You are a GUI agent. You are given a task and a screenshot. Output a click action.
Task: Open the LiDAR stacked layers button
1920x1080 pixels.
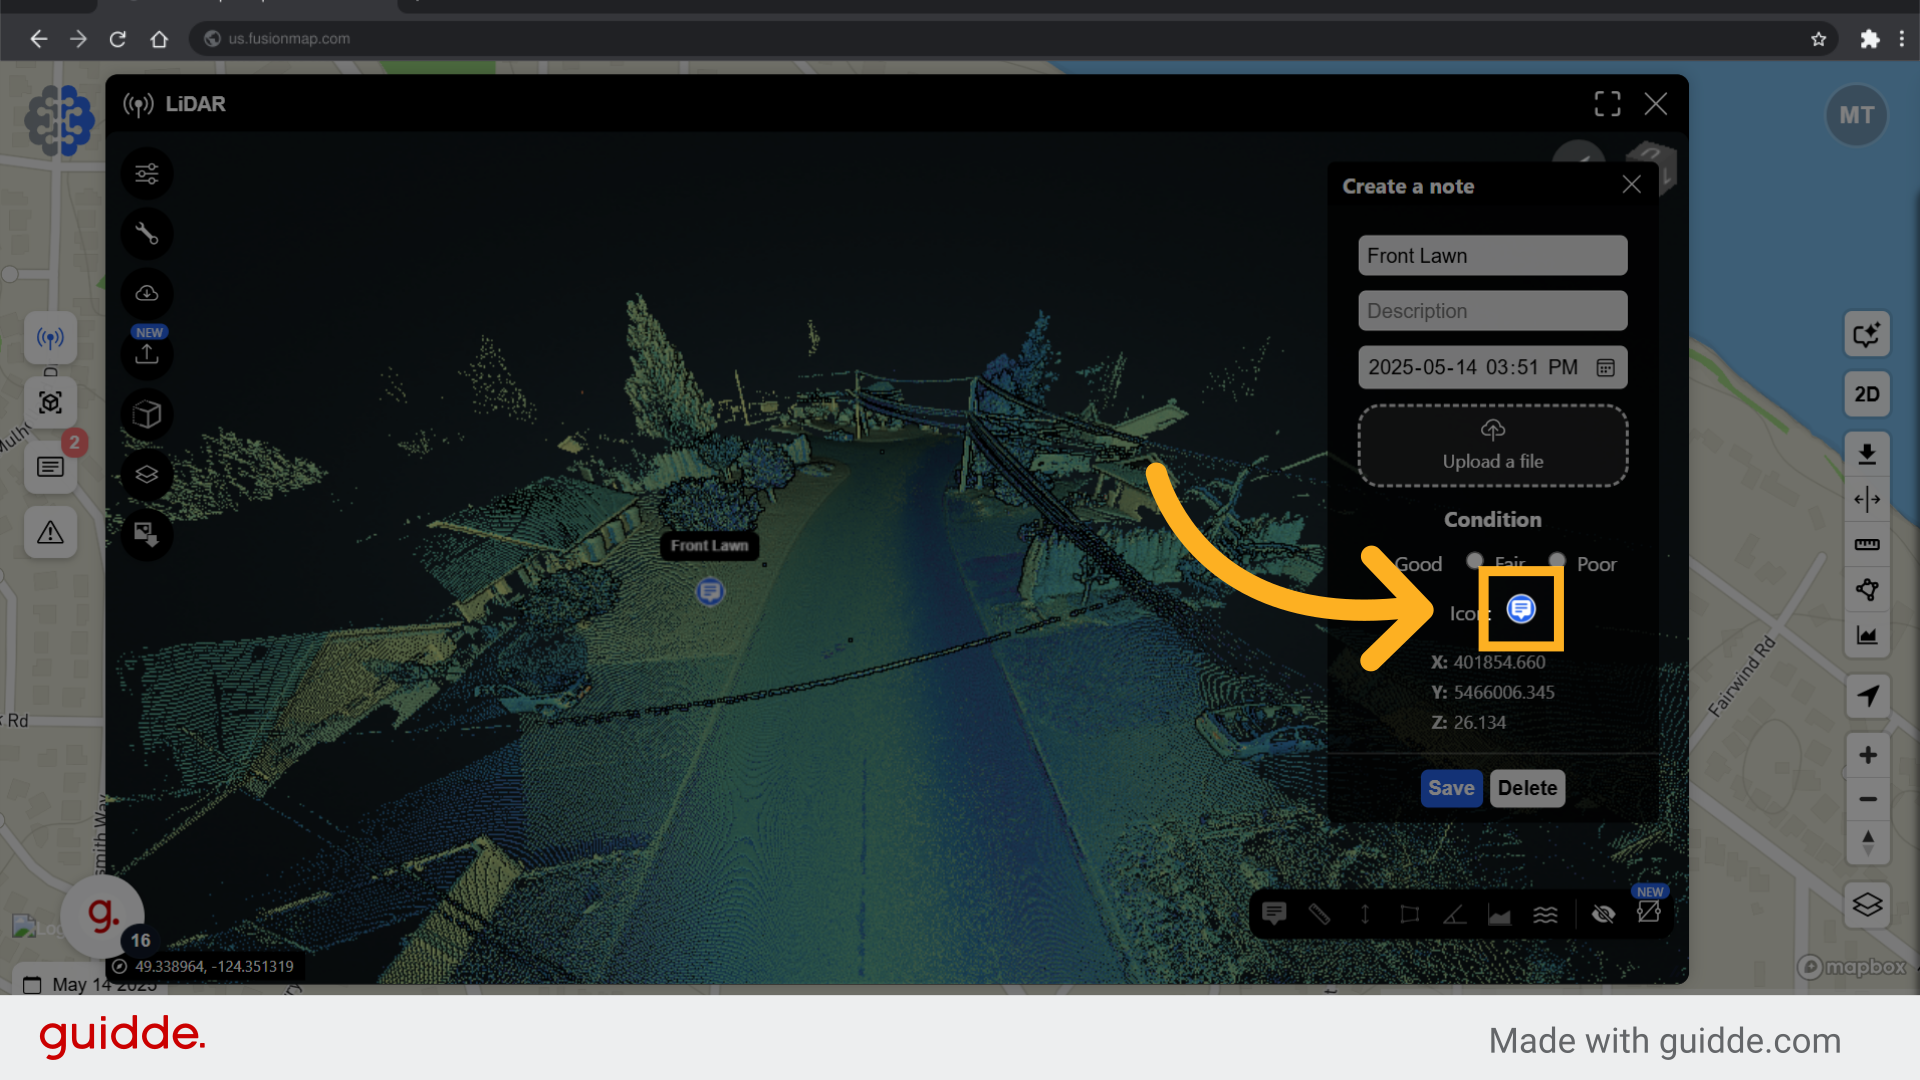(x=147, y=474)
